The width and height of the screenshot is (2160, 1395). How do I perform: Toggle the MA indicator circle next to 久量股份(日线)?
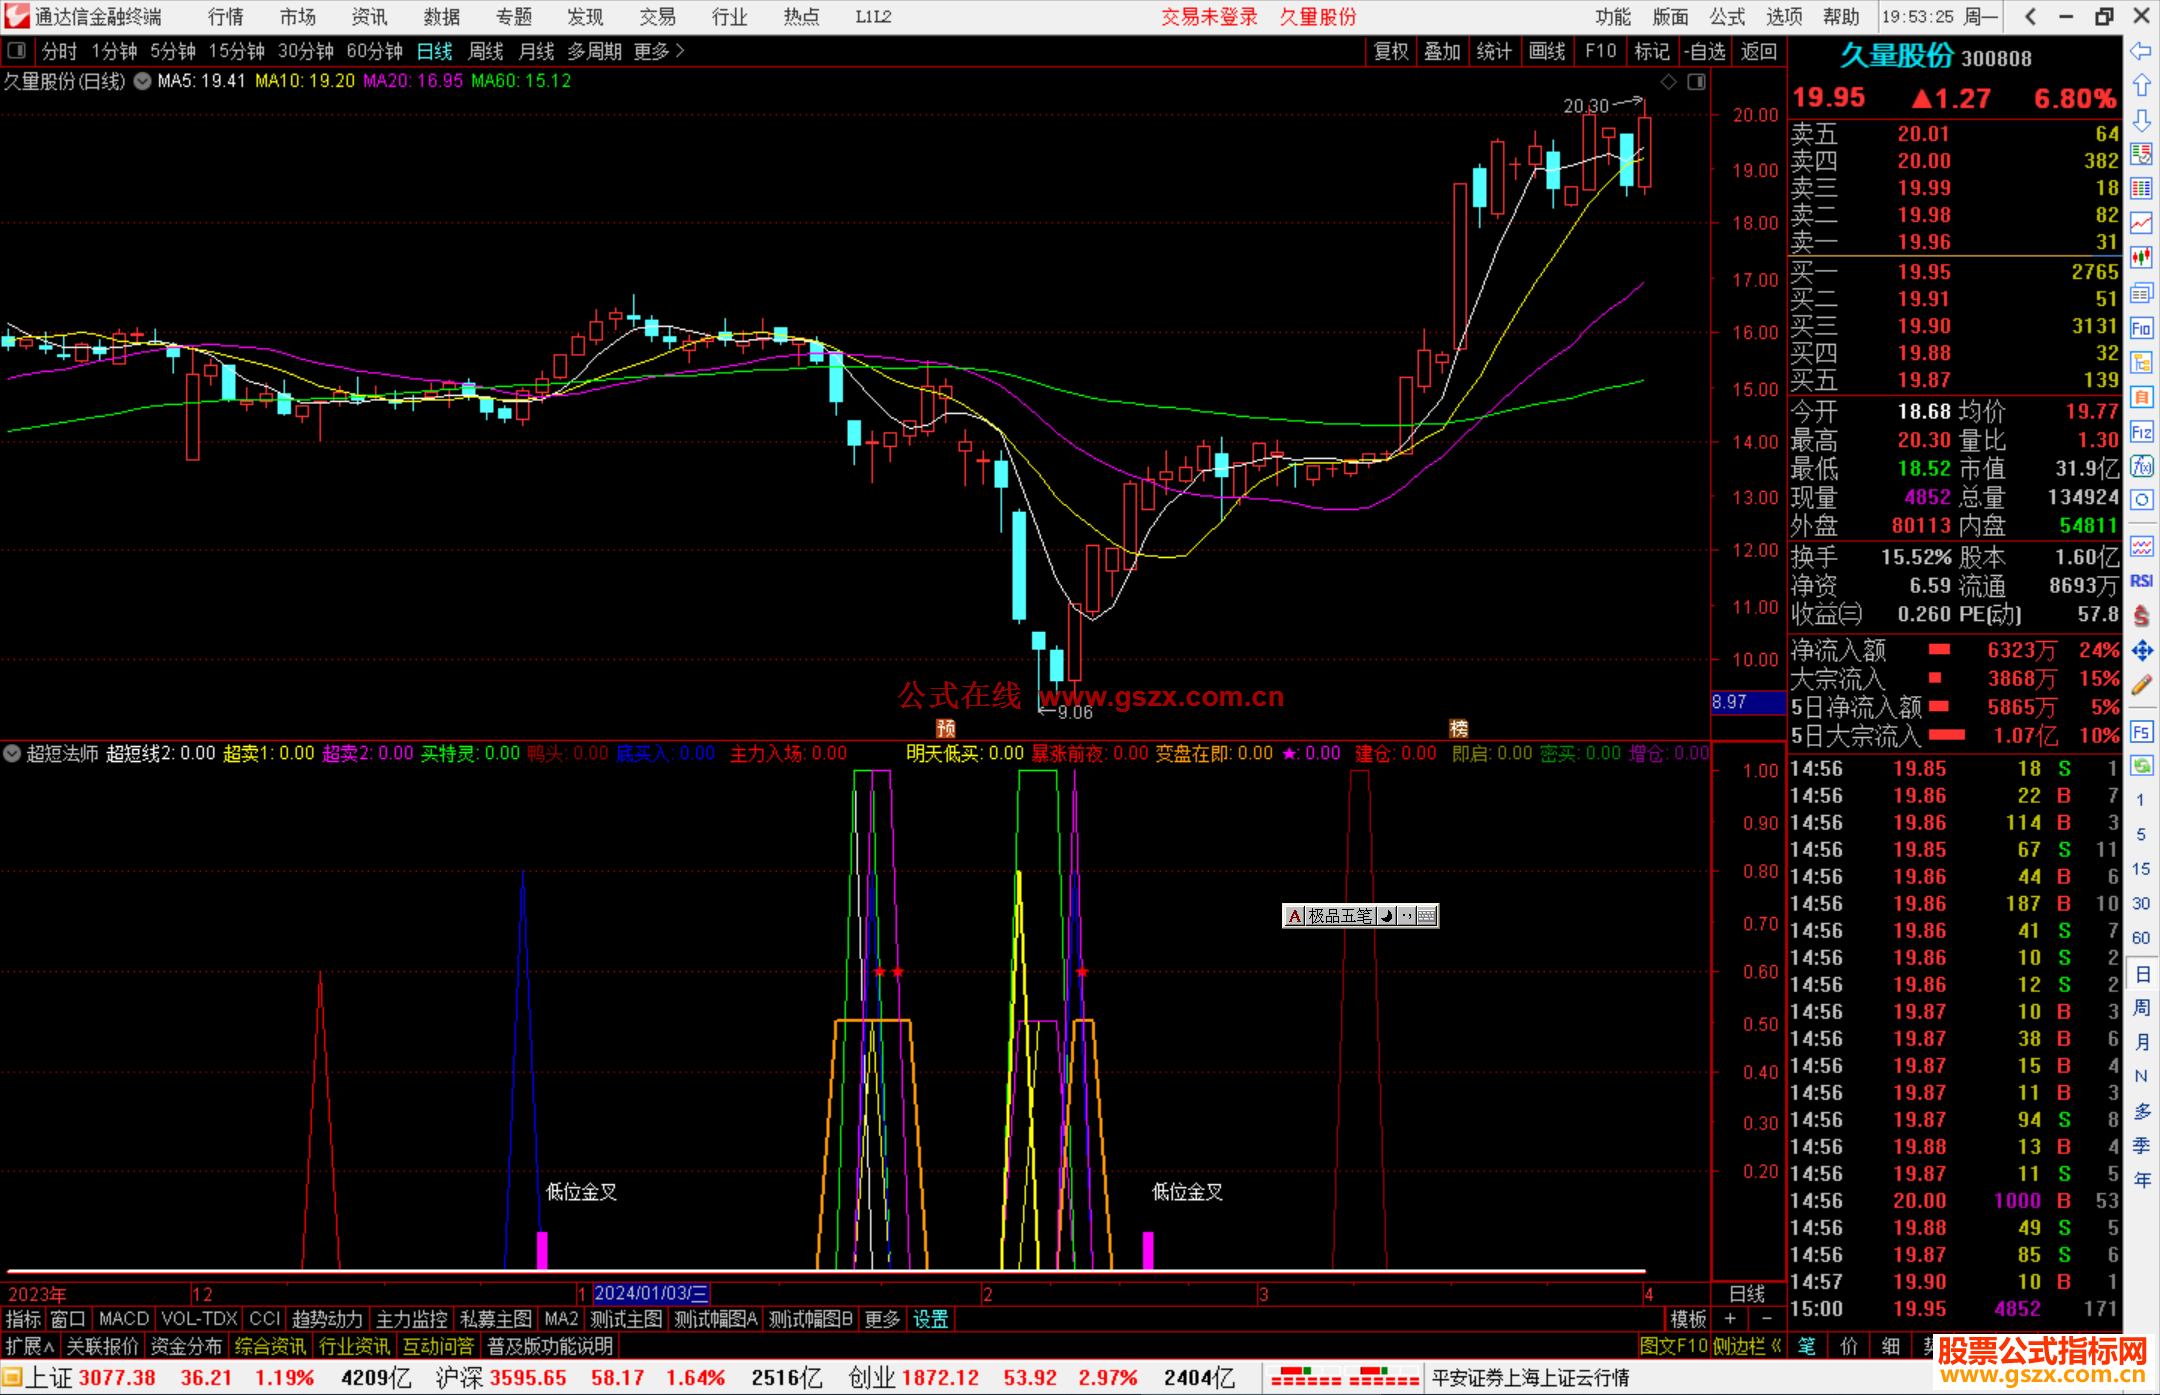click(142, 82)
